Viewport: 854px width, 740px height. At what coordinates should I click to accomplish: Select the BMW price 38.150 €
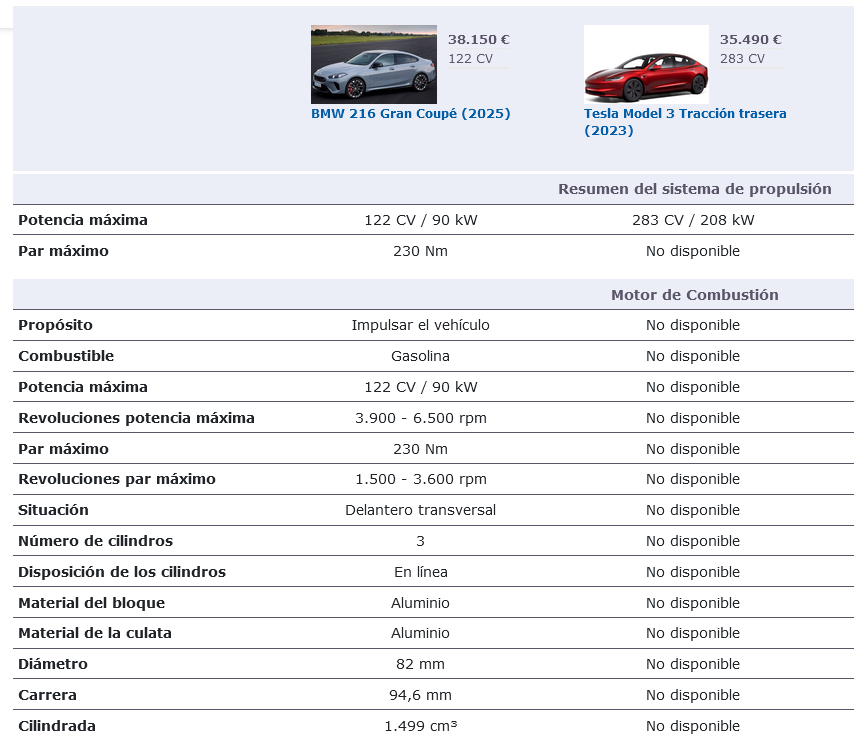tap(479, 39)
